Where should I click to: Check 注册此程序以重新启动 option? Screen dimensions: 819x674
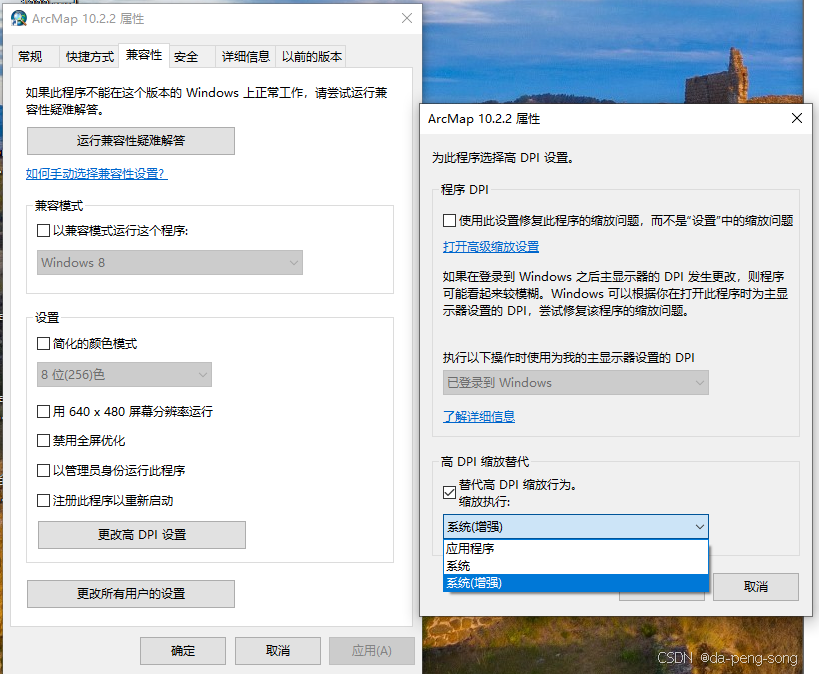tap(43, 501)
